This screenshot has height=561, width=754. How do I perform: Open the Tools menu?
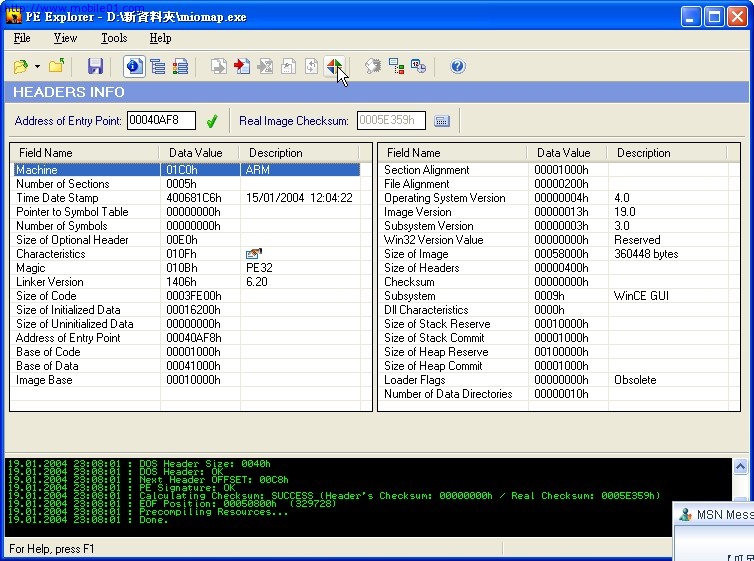click(114, 38)
